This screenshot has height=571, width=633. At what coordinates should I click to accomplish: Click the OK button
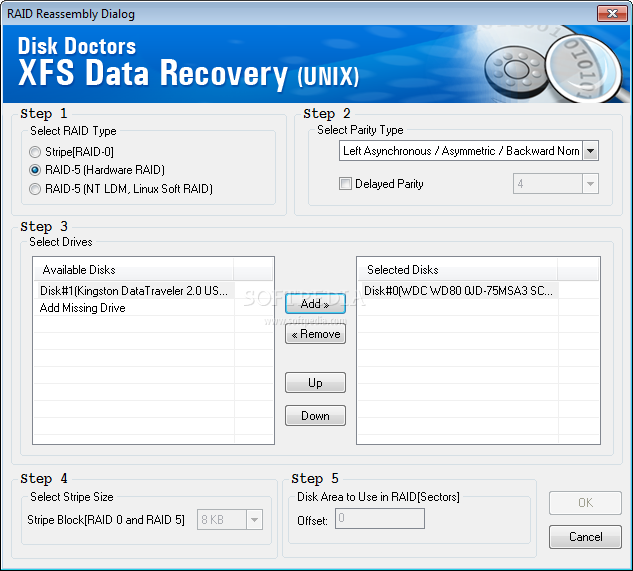coord(585,503)
